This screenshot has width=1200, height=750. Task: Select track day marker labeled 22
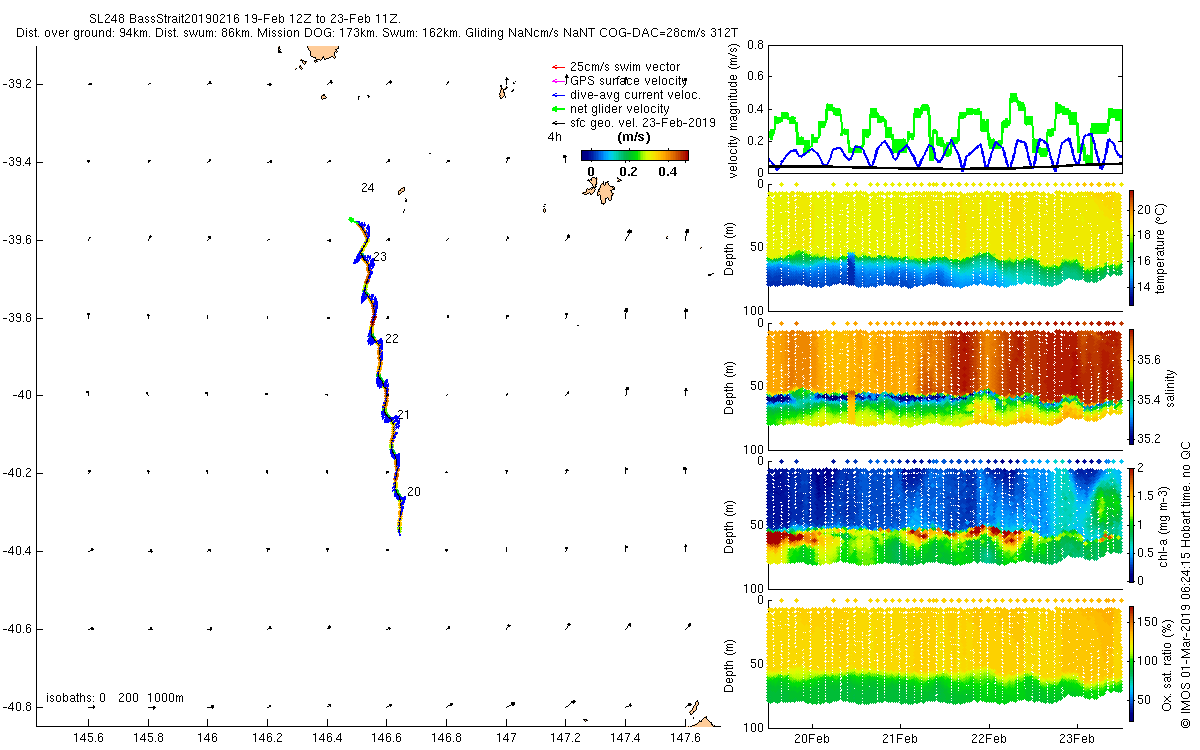pos(392,339)
